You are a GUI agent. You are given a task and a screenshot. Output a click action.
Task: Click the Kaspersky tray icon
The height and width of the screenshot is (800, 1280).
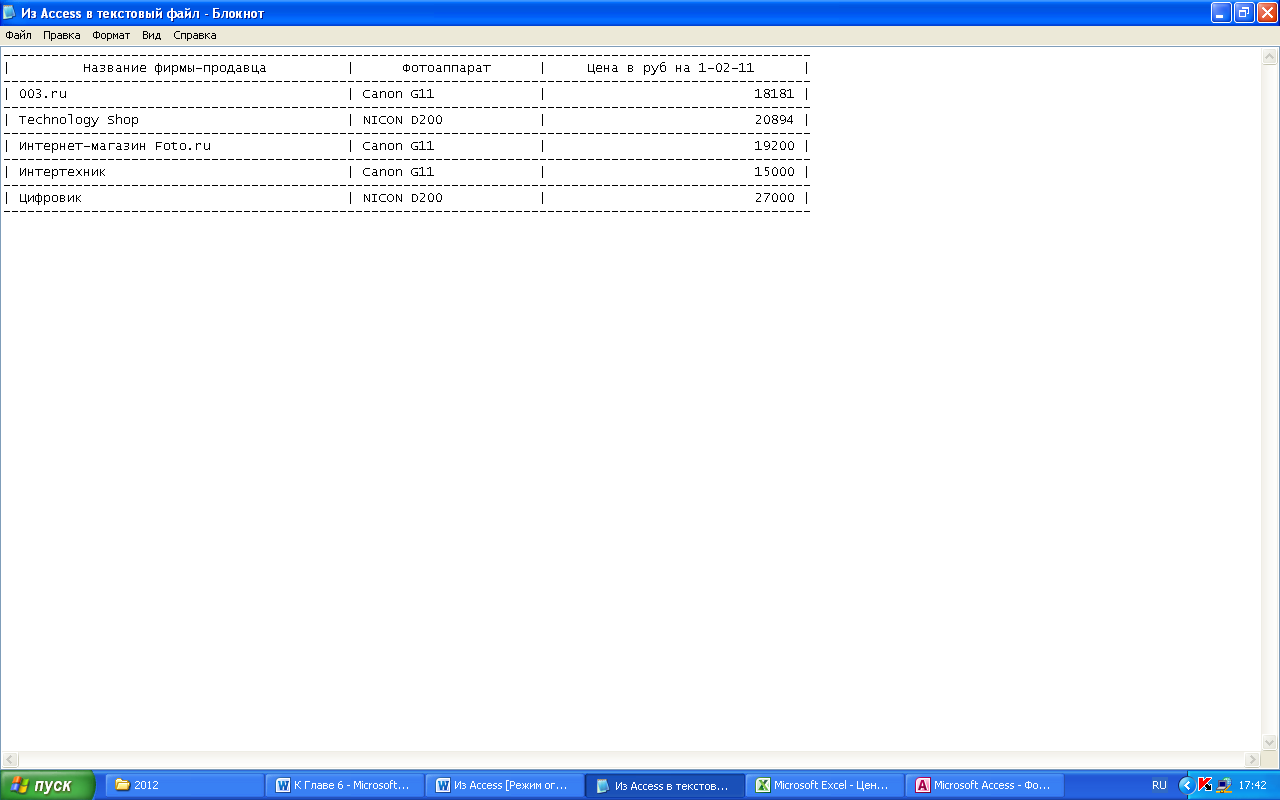1205,785
